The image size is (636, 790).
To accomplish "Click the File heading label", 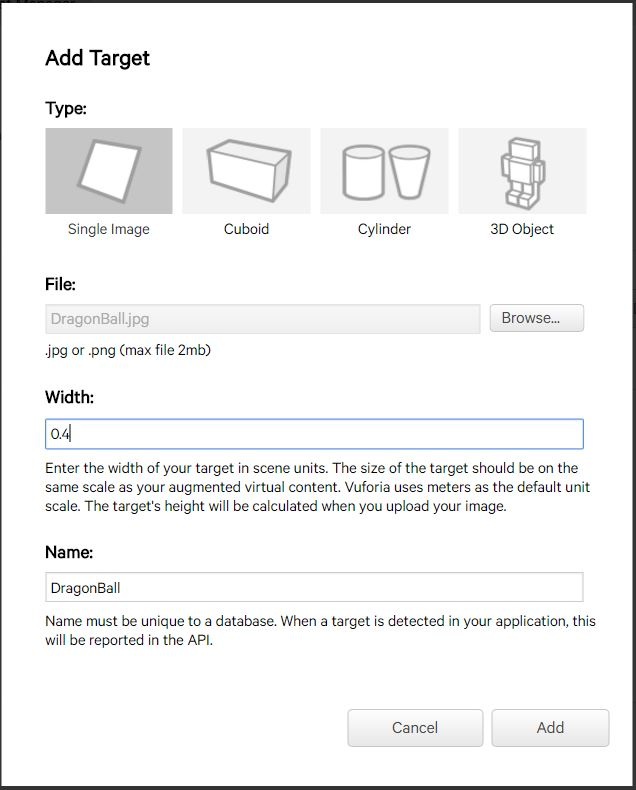I will pos(60,285).
